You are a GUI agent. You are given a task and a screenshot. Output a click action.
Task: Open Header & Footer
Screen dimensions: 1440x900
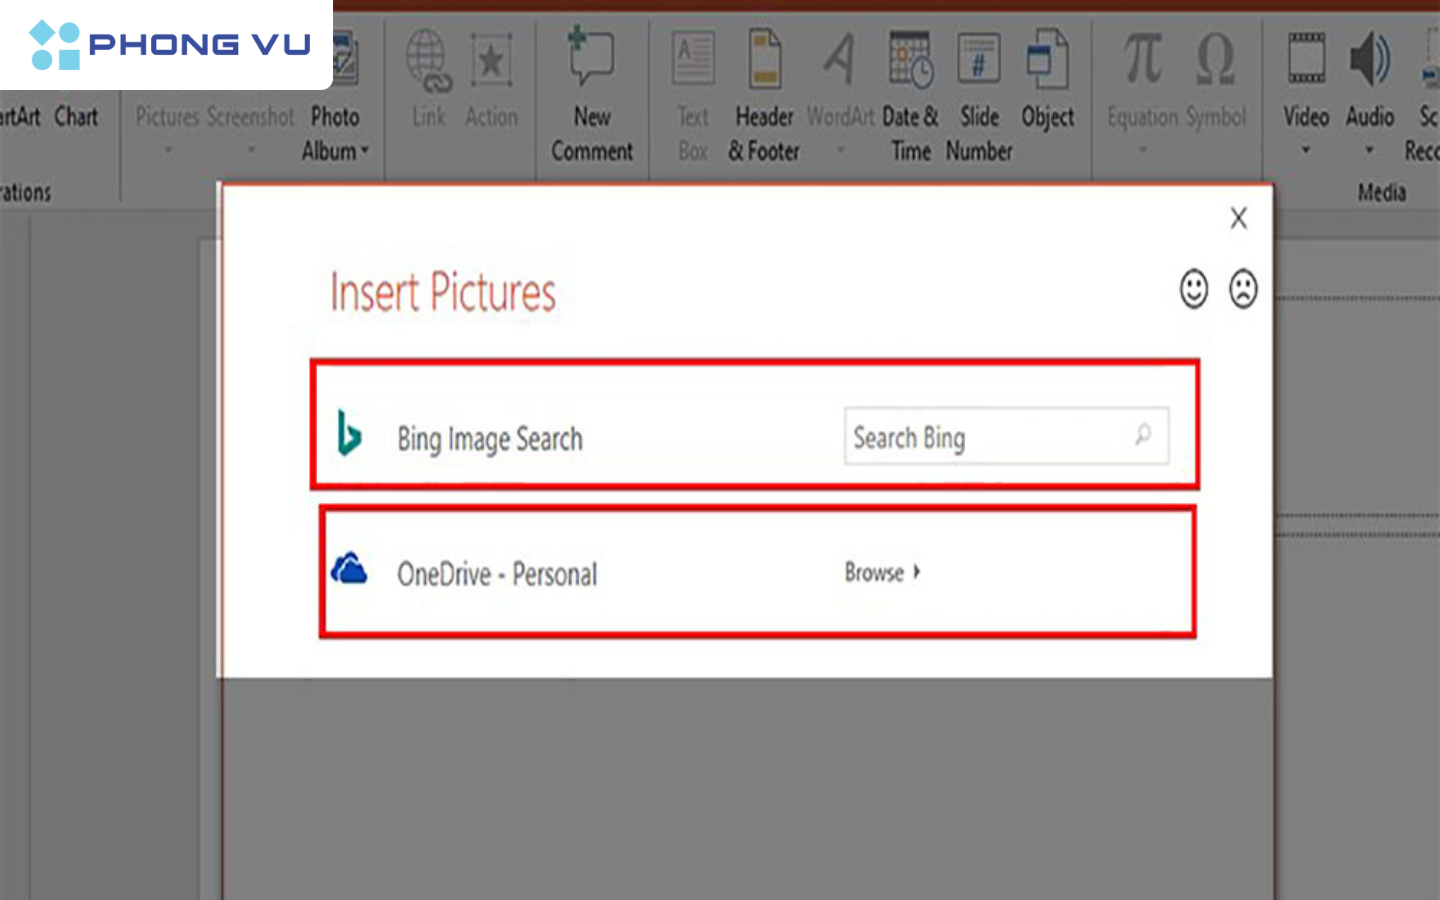point(764,95)
